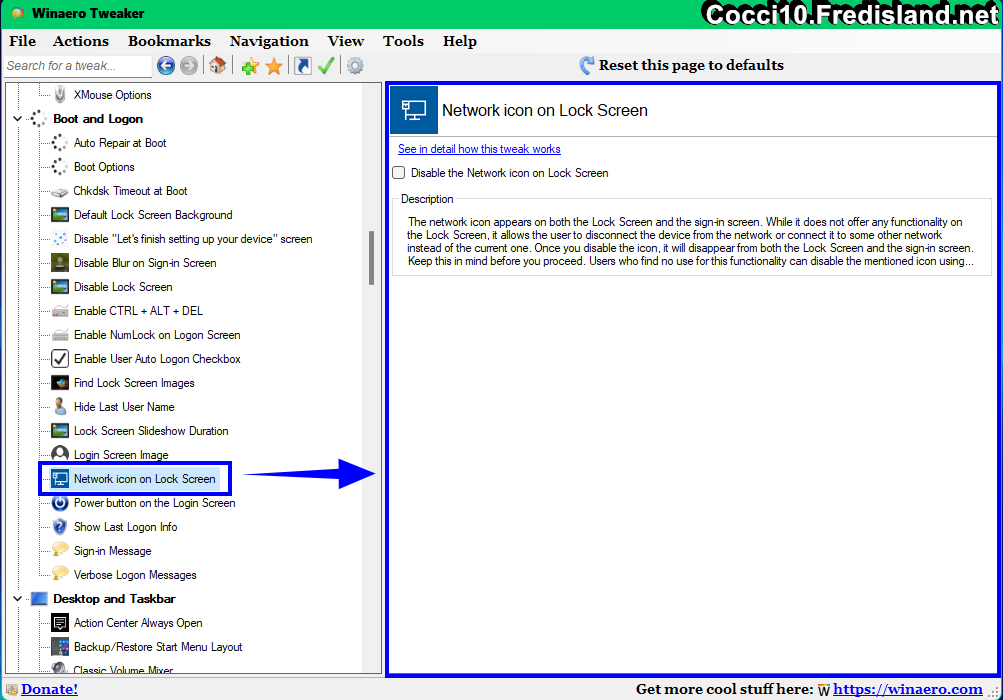
Task: Click the Action Center Always Open icon
Action: point(59,623)
